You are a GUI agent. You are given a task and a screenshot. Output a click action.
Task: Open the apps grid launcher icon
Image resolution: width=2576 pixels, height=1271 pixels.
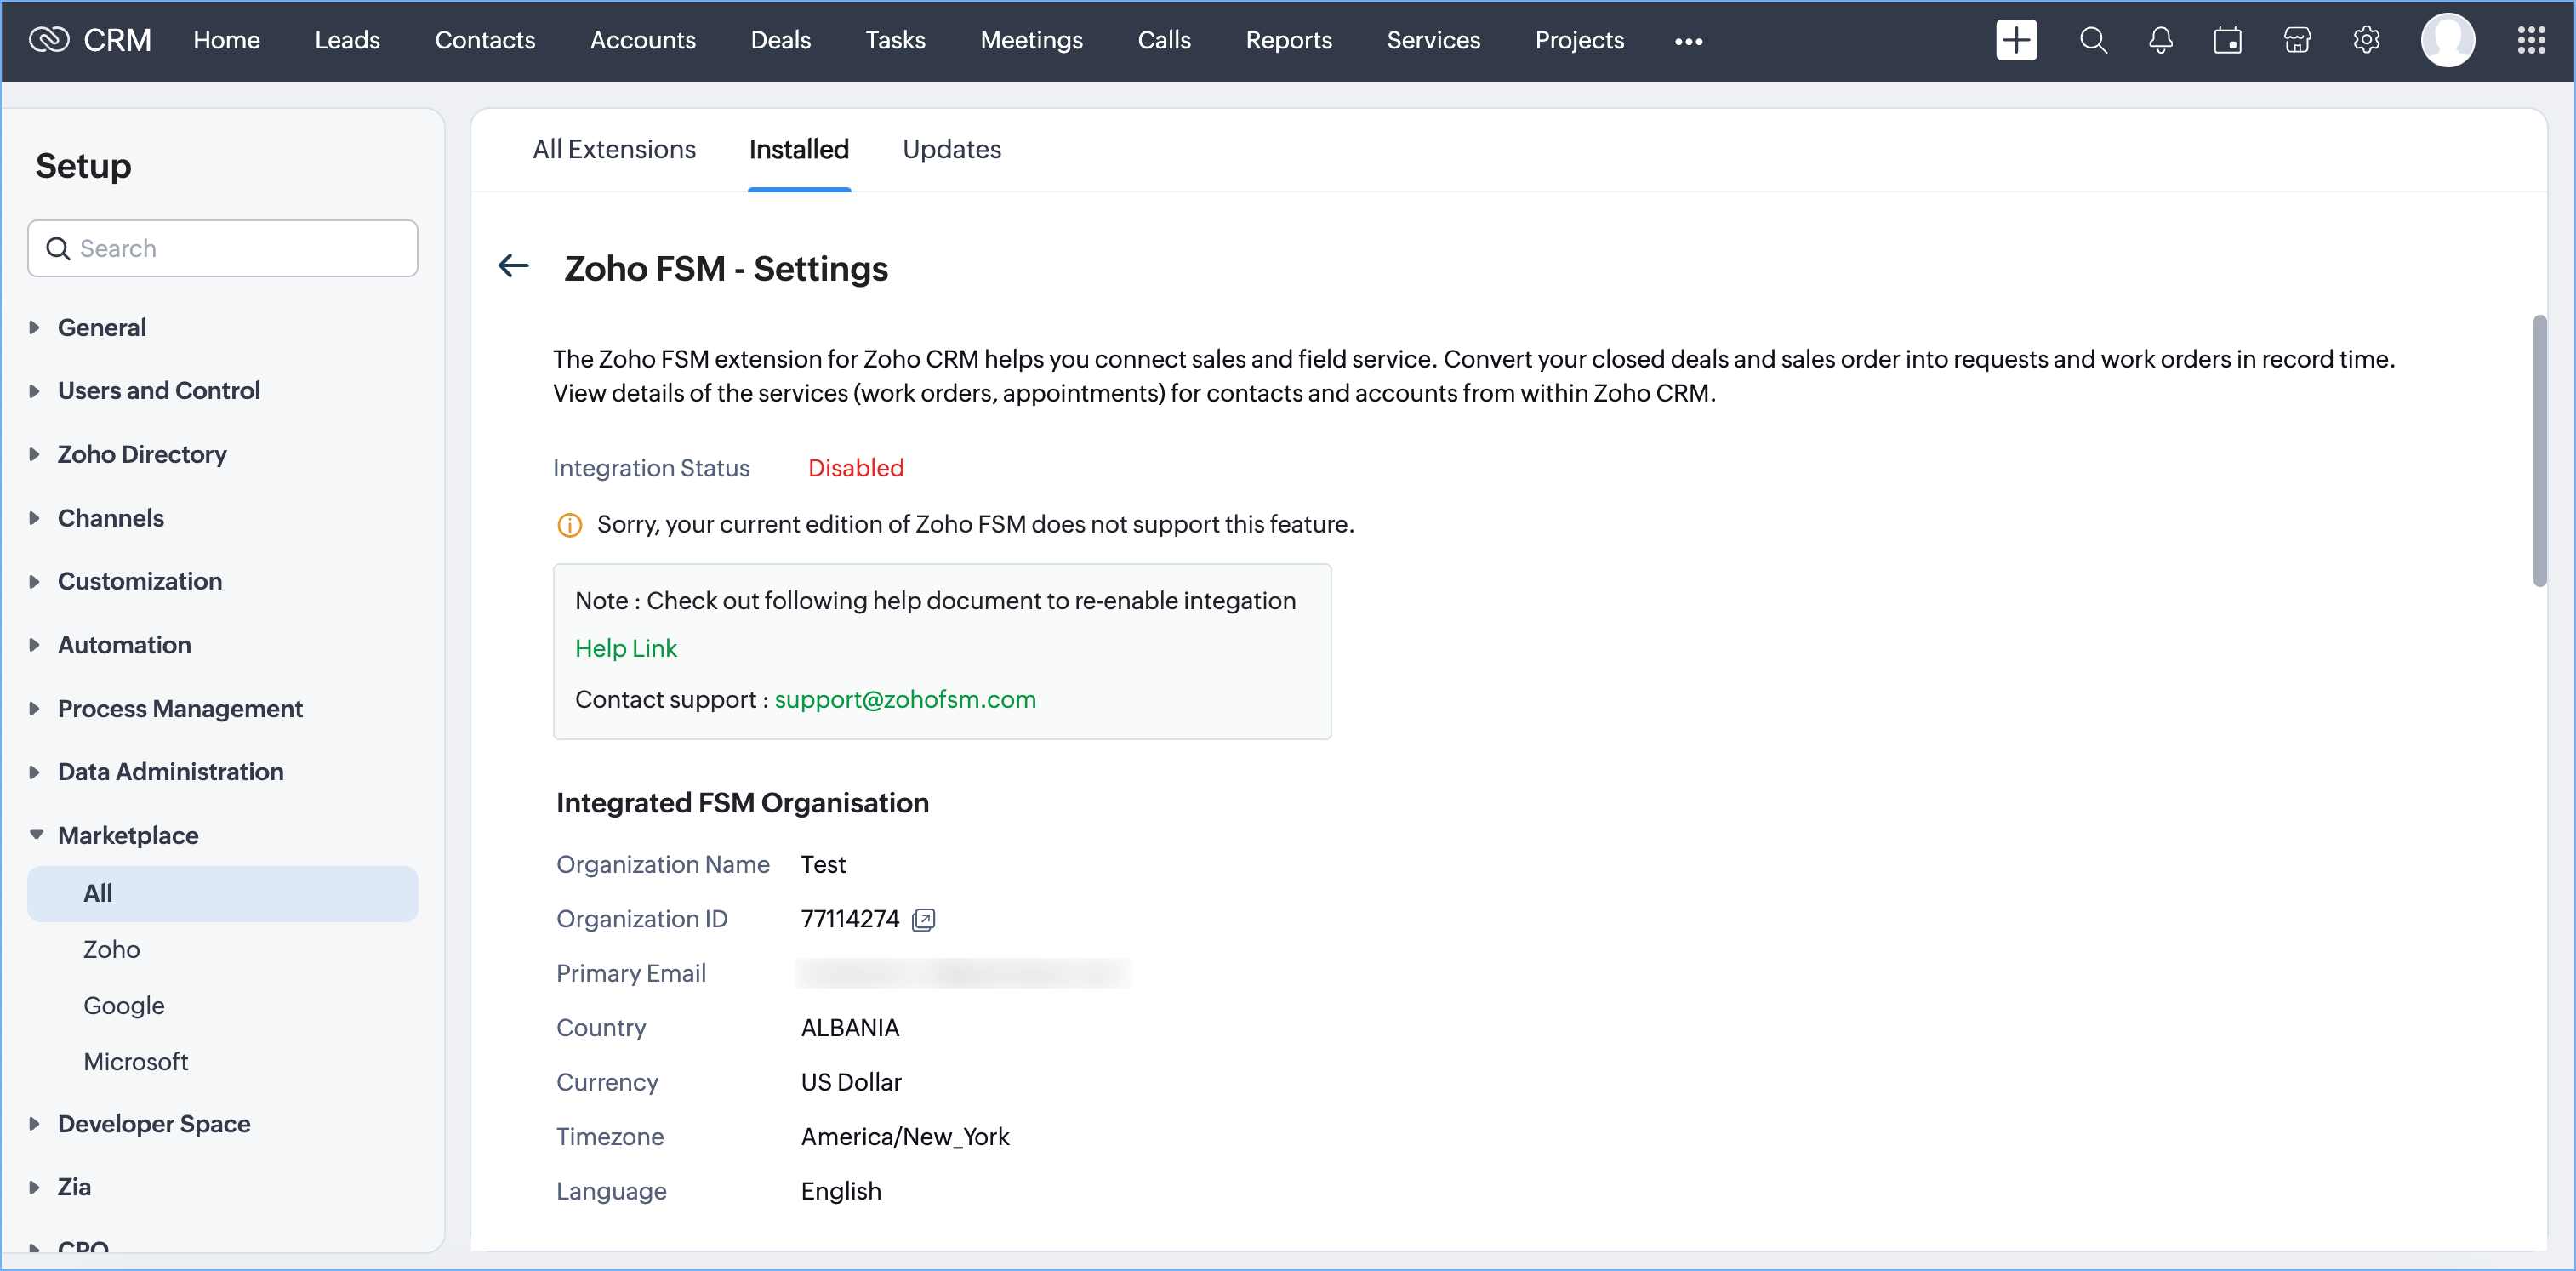coord(2530,40)
